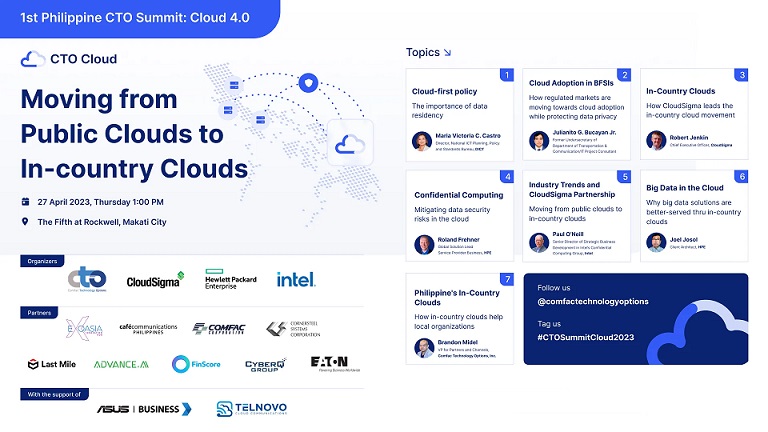This screenshot has width=768, height=432.
Task: Click the date 27 April 2023 text
Action: (100, 202)
